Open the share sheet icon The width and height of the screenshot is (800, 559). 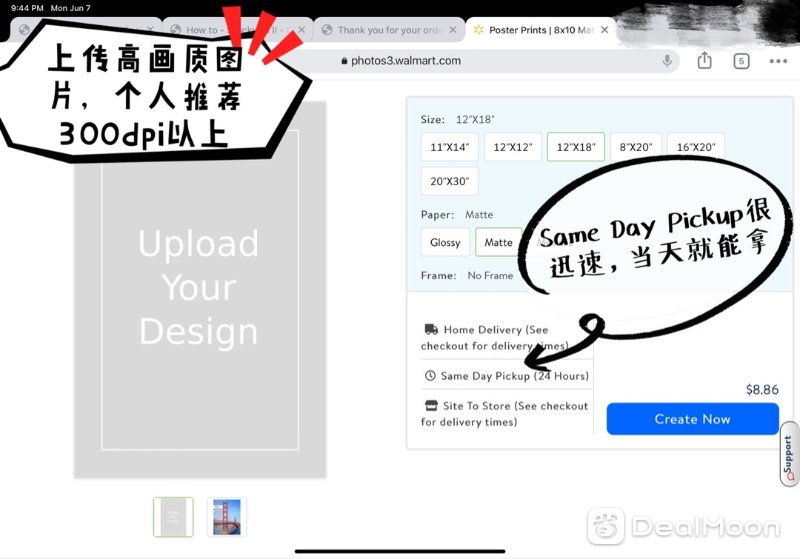705,61
